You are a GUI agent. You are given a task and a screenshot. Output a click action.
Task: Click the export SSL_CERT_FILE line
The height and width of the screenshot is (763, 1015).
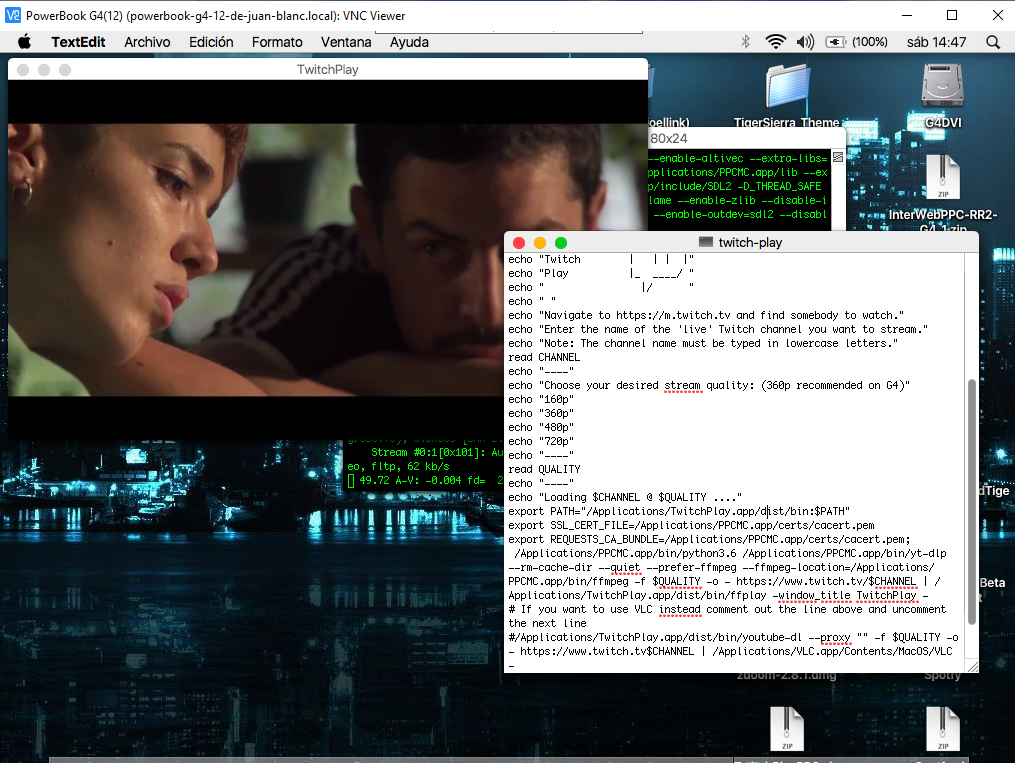[691, 525]
